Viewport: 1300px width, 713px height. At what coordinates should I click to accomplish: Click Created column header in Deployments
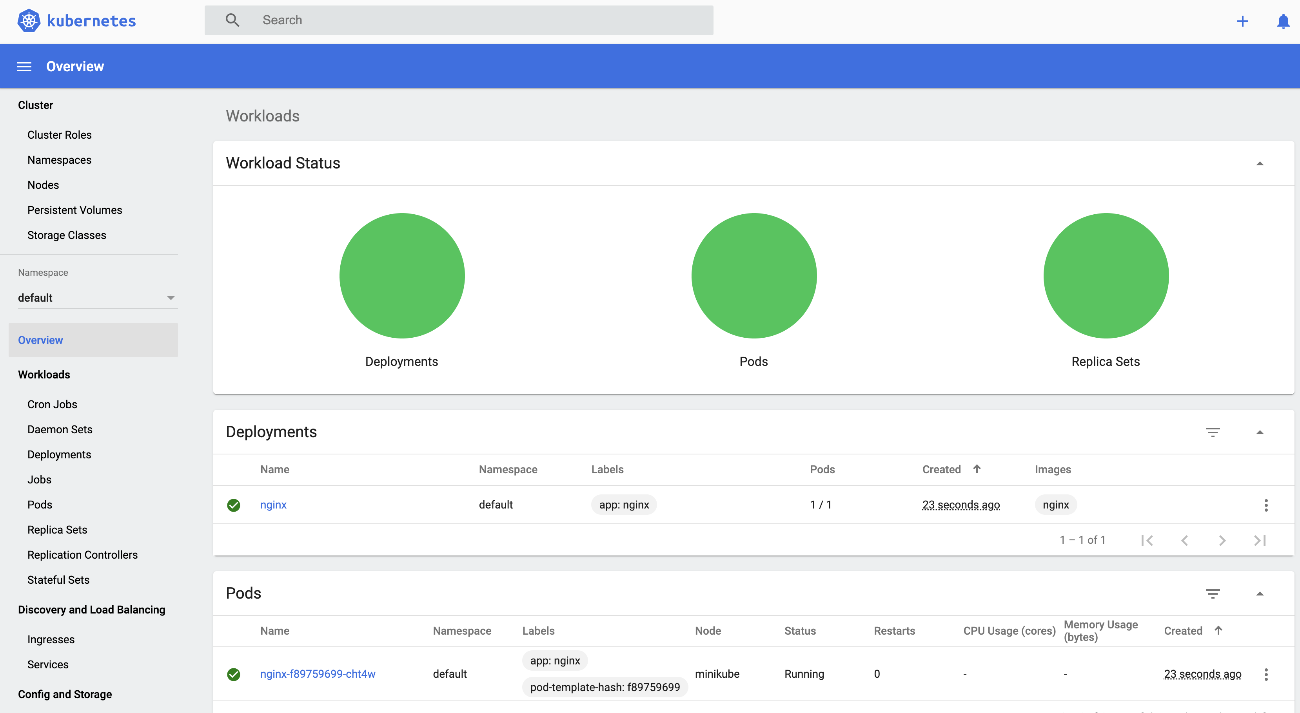[942, 469]
